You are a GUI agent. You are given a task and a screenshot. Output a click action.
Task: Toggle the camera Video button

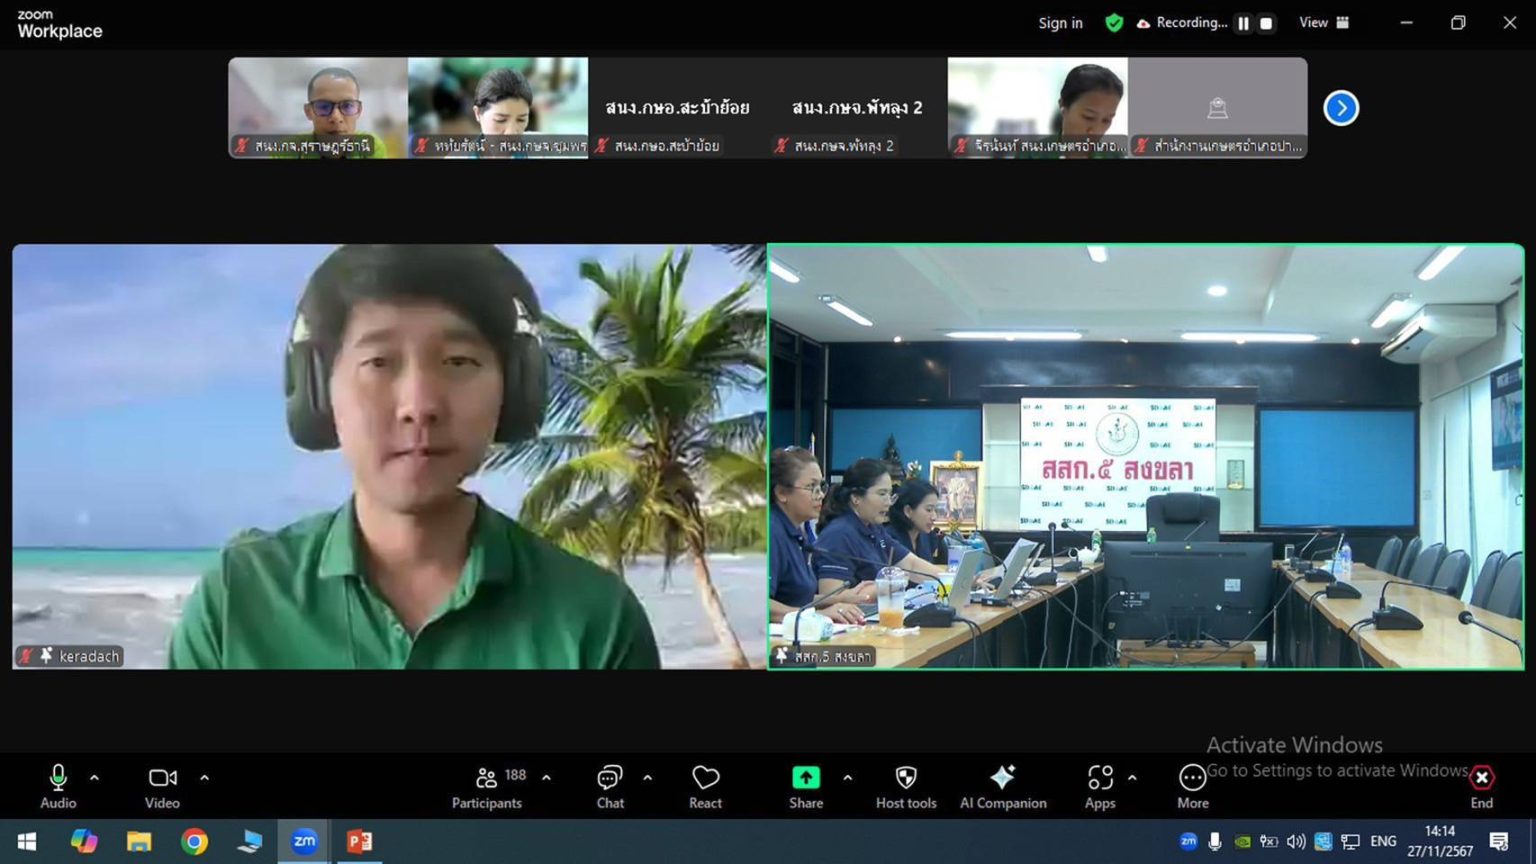point(162,786)
